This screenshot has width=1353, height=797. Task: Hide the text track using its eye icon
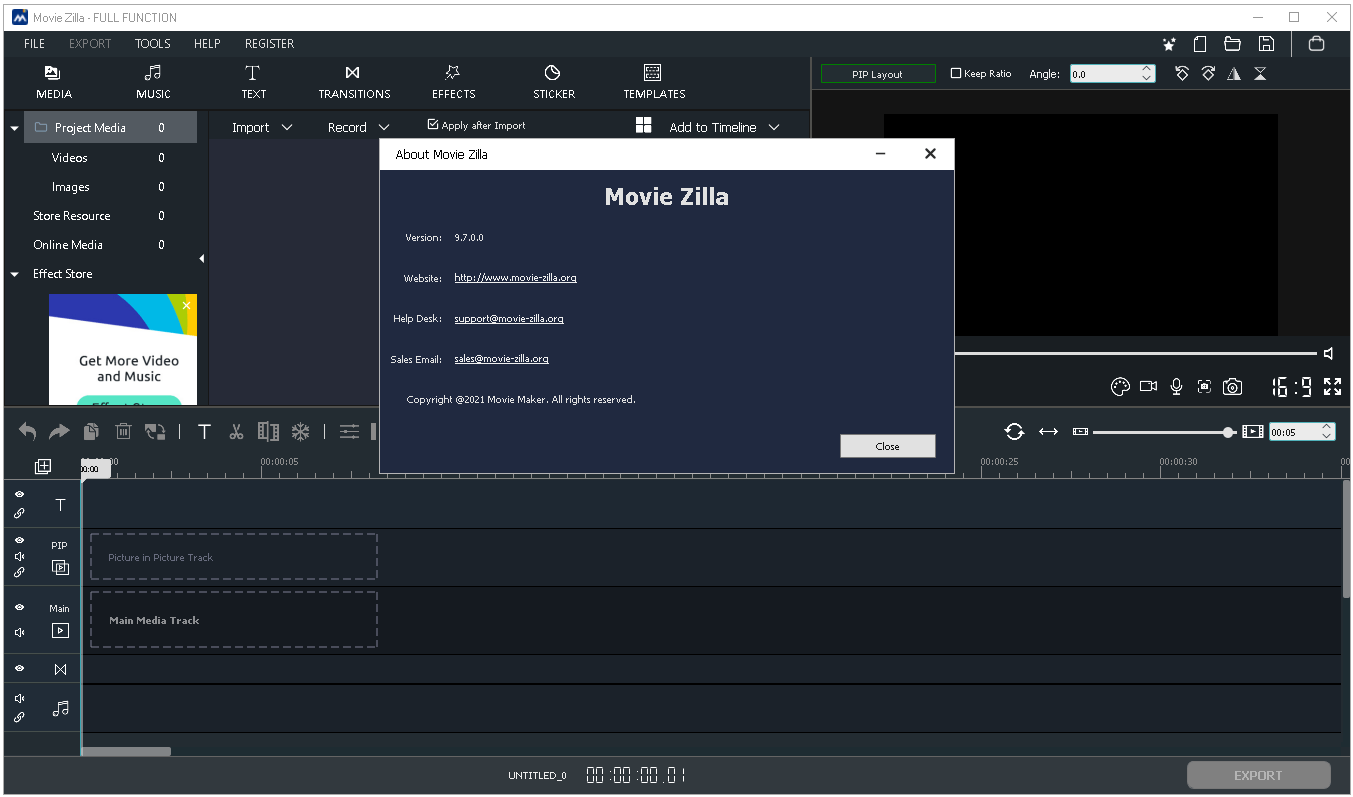click(19, 494)
